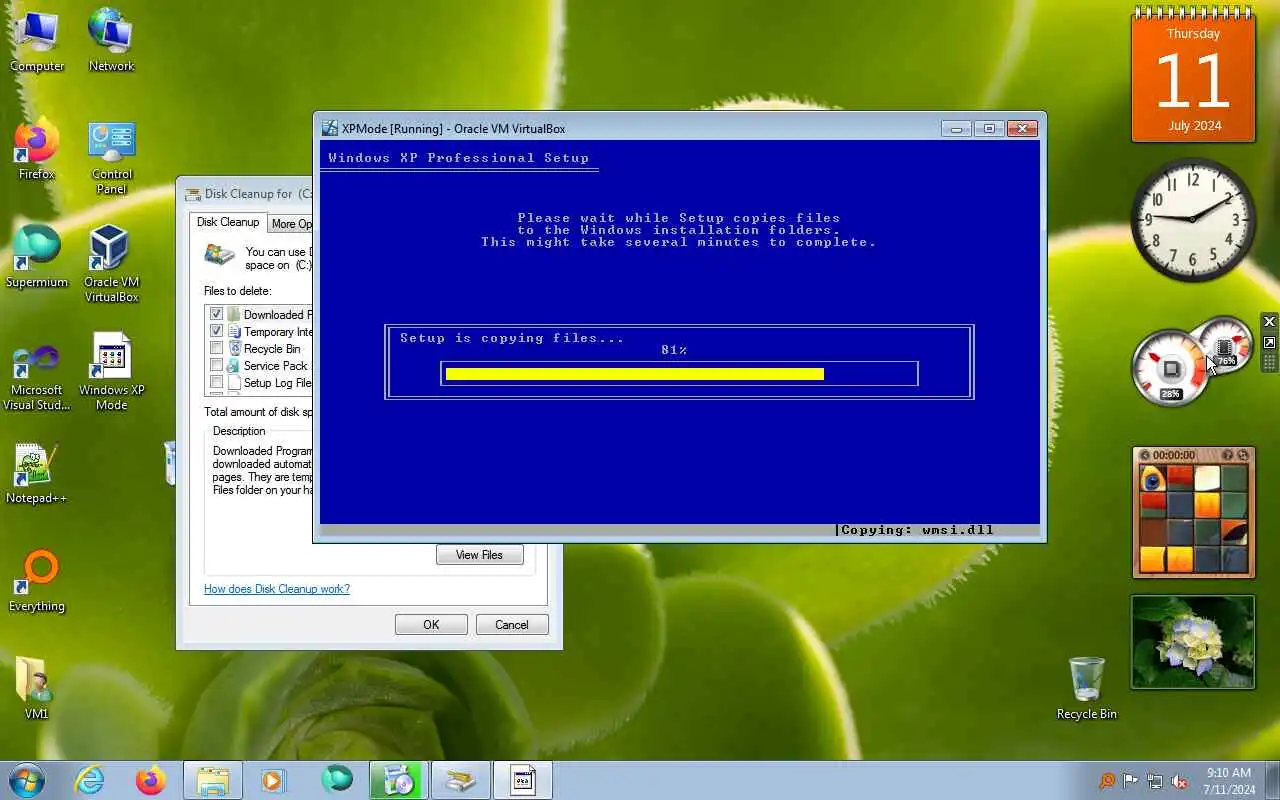Open 'How does Disk Cleanup work?' link

click(x=277, y=589)
